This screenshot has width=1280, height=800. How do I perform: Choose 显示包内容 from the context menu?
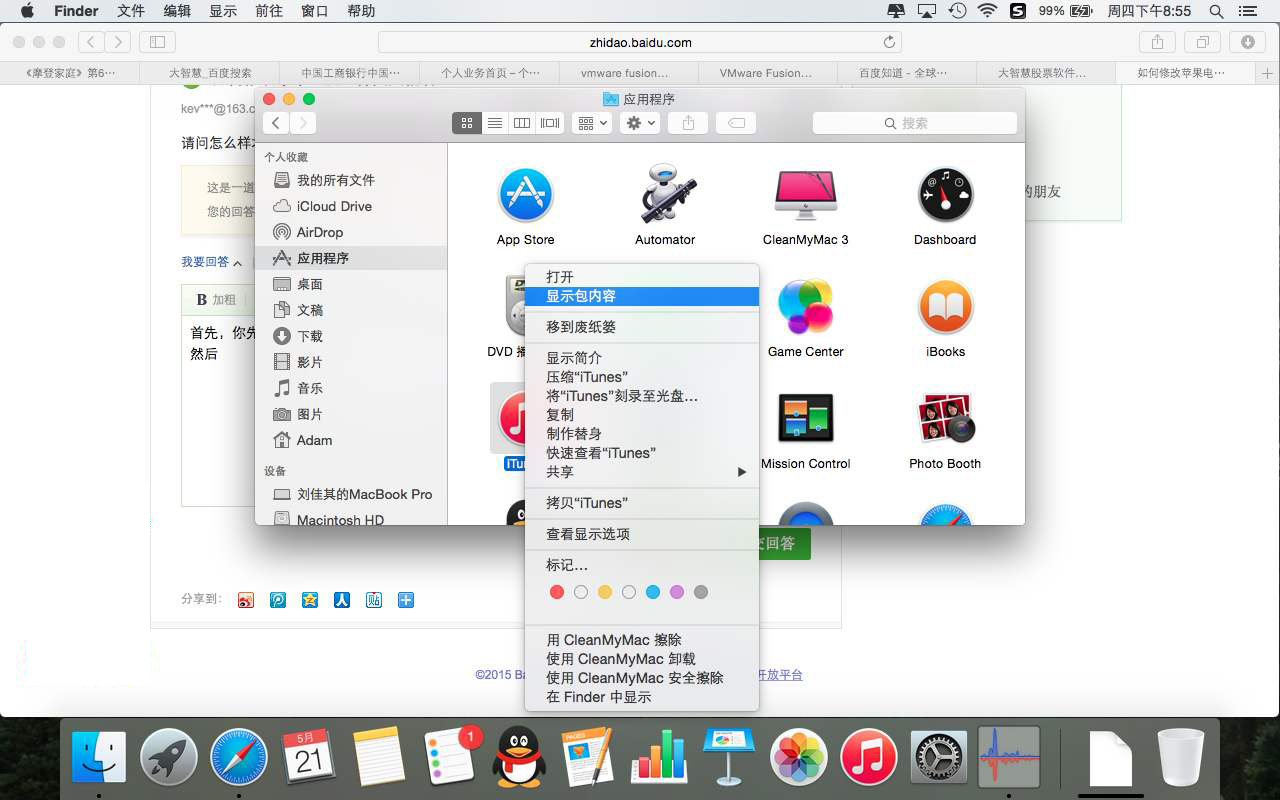(x=642, y=296)
